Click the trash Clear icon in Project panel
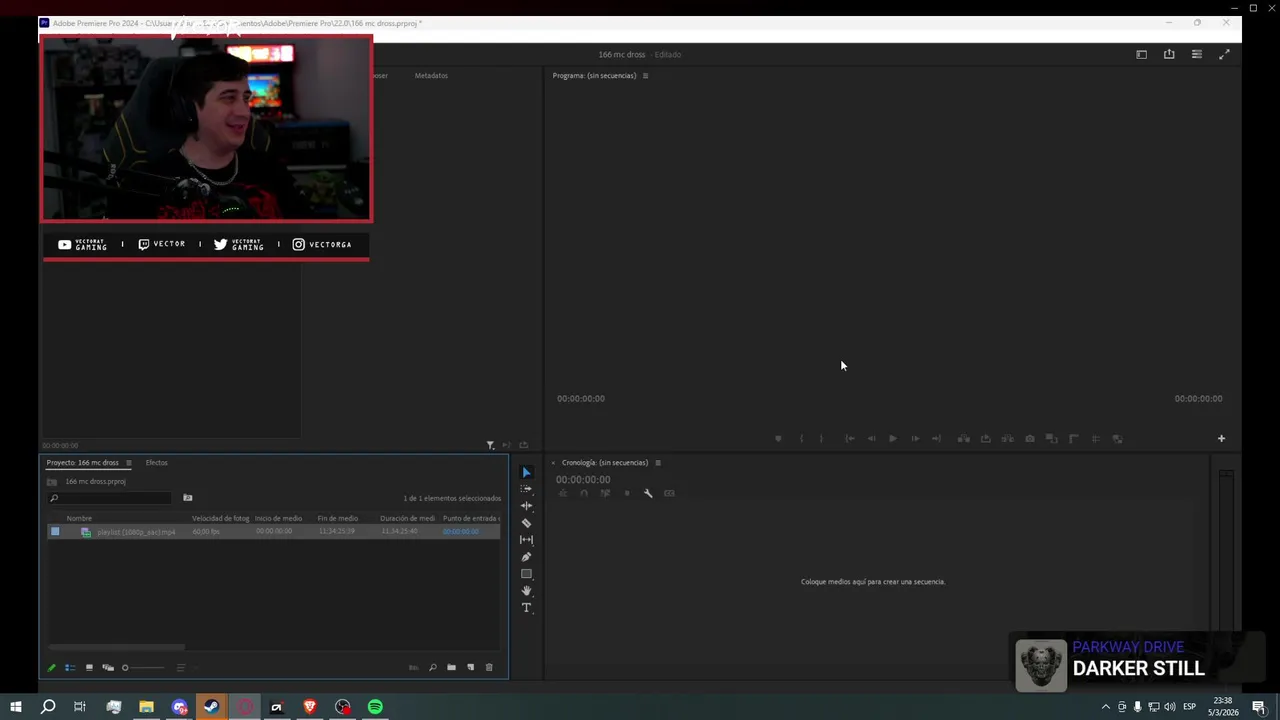 point(489,667)
